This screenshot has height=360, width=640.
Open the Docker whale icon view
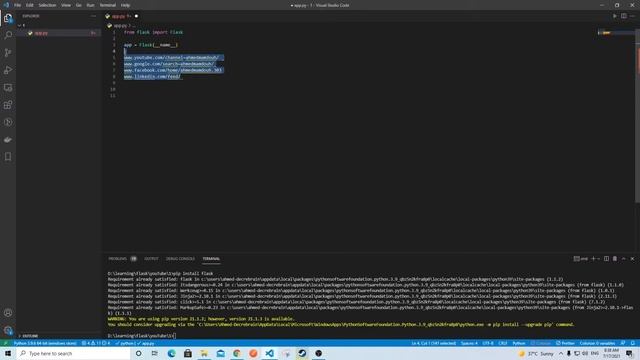click(x=8, y=140)
